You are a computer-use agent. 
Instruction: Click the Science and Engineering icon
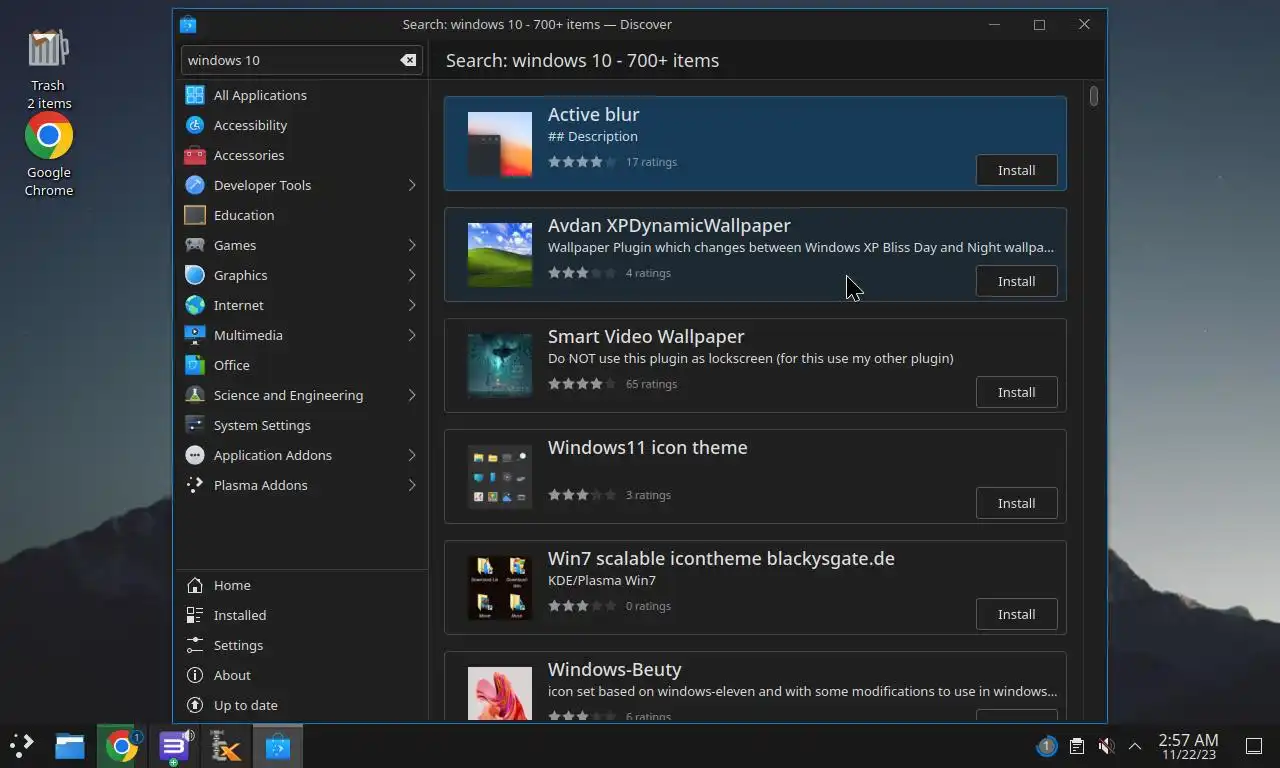195,395
